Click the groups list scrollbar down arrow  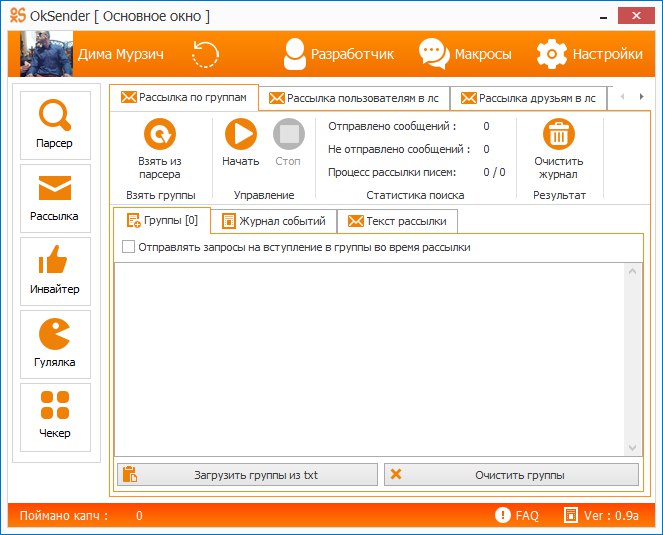tap(633, 447)
